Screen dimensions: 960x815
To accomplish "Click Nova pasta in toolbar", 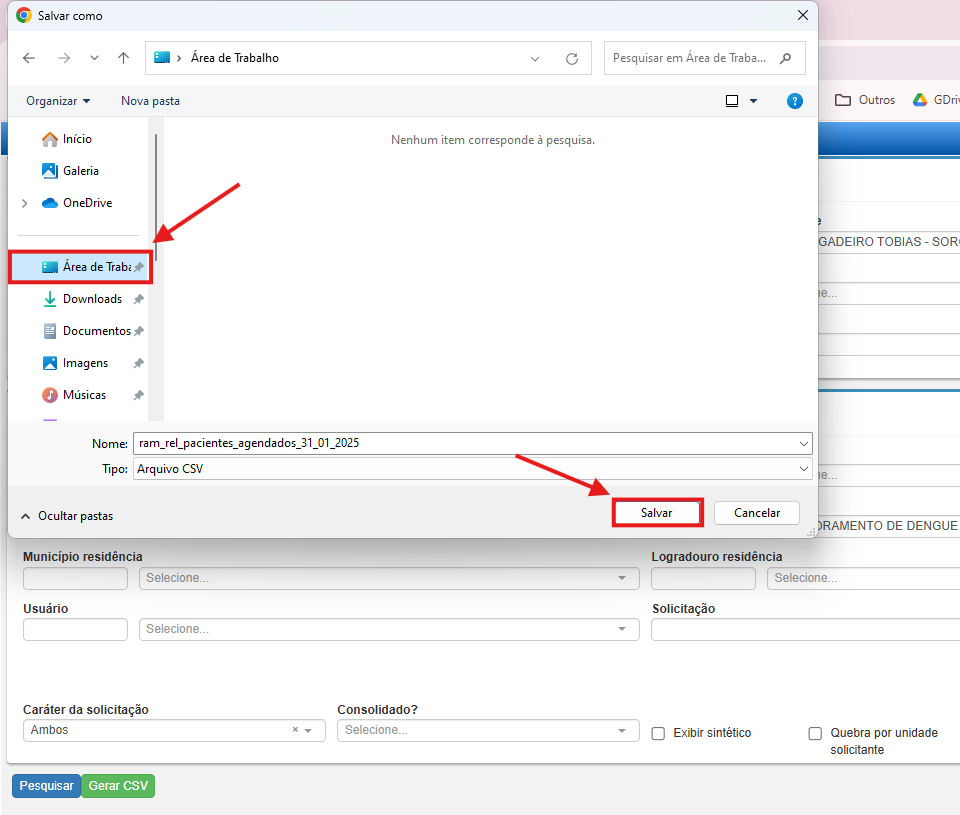I will tap(150, 101).
